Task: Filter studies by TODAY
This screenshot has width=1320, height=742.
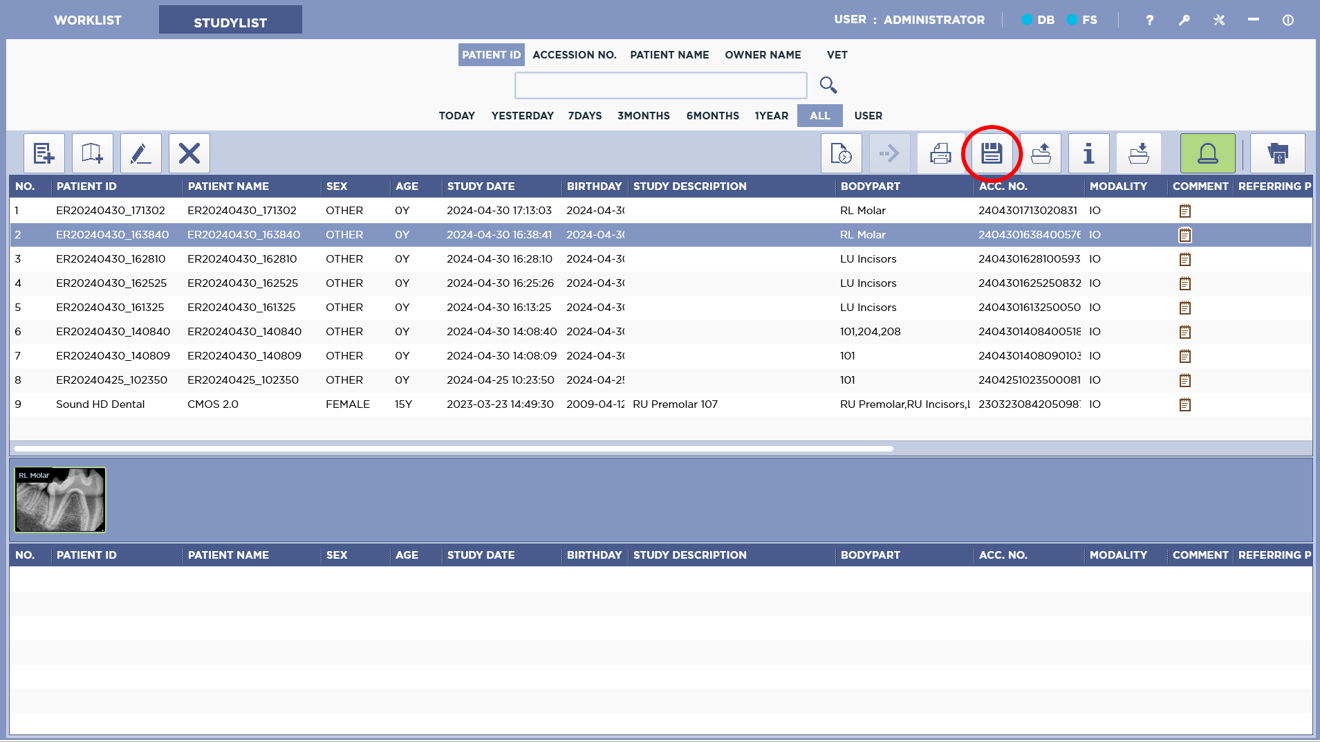Action: coord(456,116)
